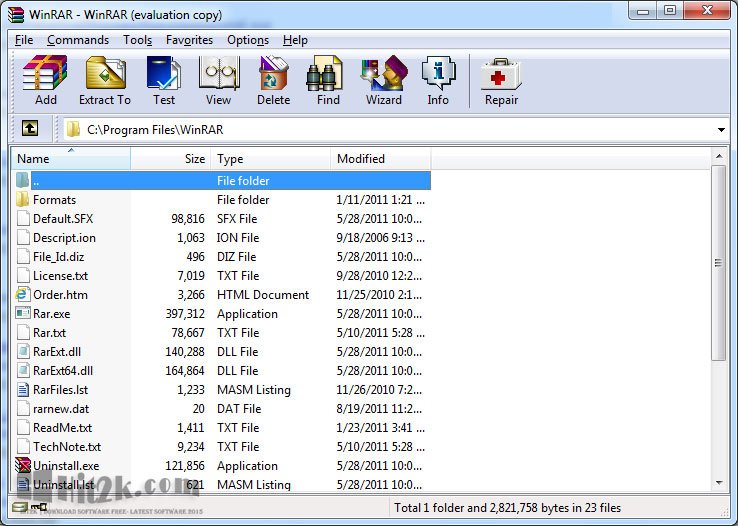The width and height of the screenshot is (738, 526).
Task: Select the ReadMe.txt file name
Action: [63, 428]
